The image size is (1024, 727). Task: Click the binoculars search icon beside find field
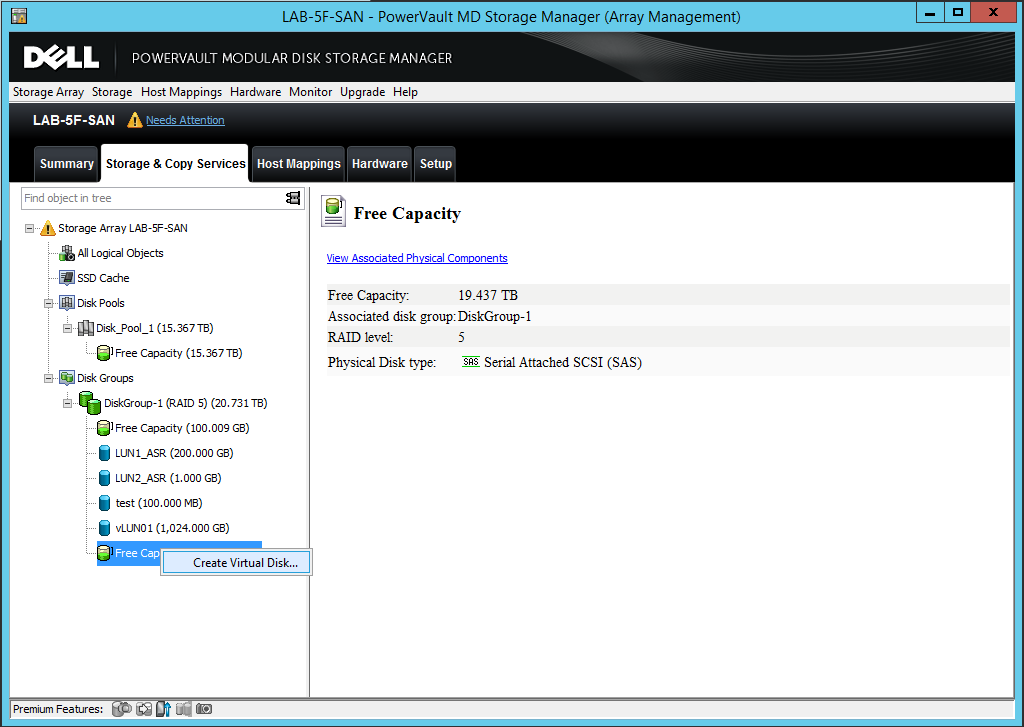[292, 198]
